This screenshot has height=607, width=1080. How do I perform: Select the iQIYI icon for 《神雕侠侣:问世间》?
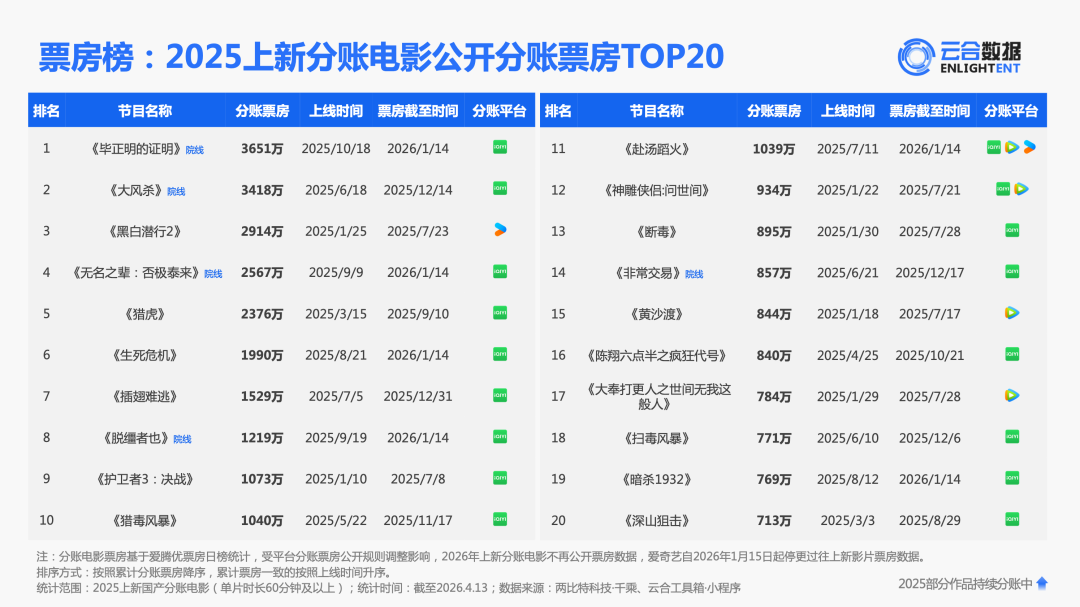coord(1004,189)
